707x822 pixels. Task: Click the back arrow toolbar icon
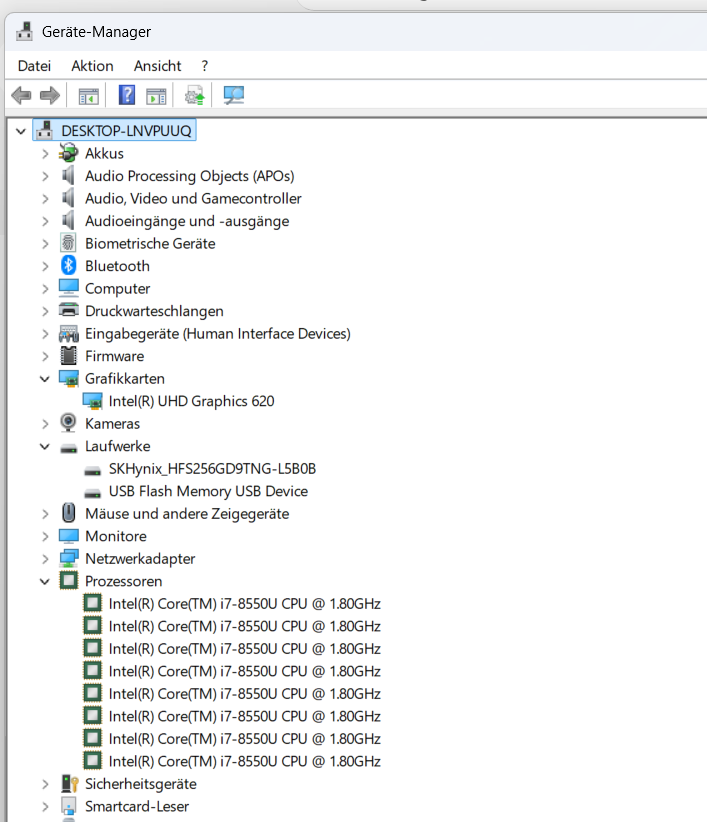21,95
